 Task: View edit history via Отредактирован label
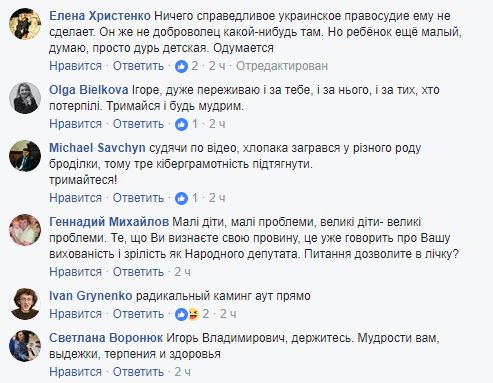pos(282,66)
